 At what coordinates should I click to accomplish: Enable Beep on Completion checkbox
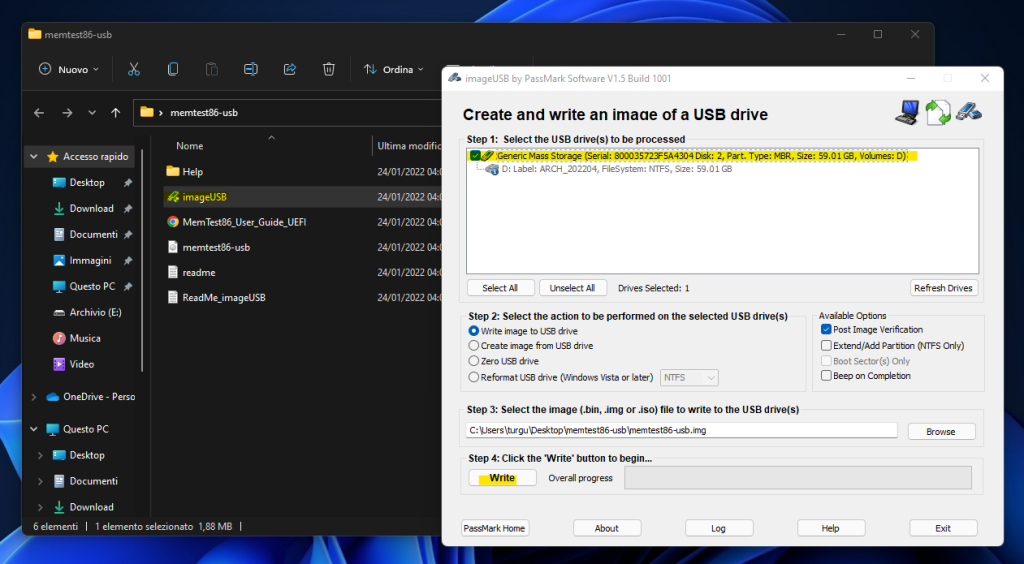click(x=826, y=376)
